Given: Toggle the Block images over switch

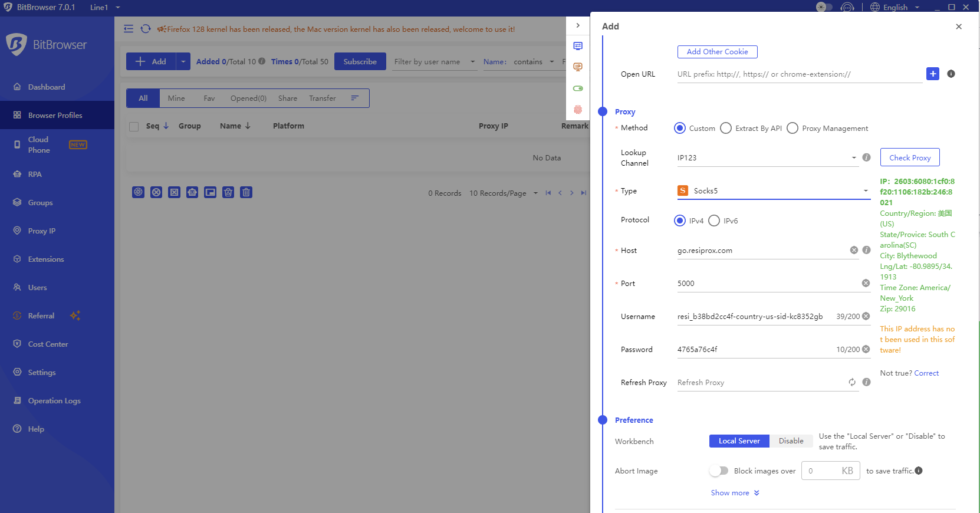Looking at the screenshot, I should point(719,471).
